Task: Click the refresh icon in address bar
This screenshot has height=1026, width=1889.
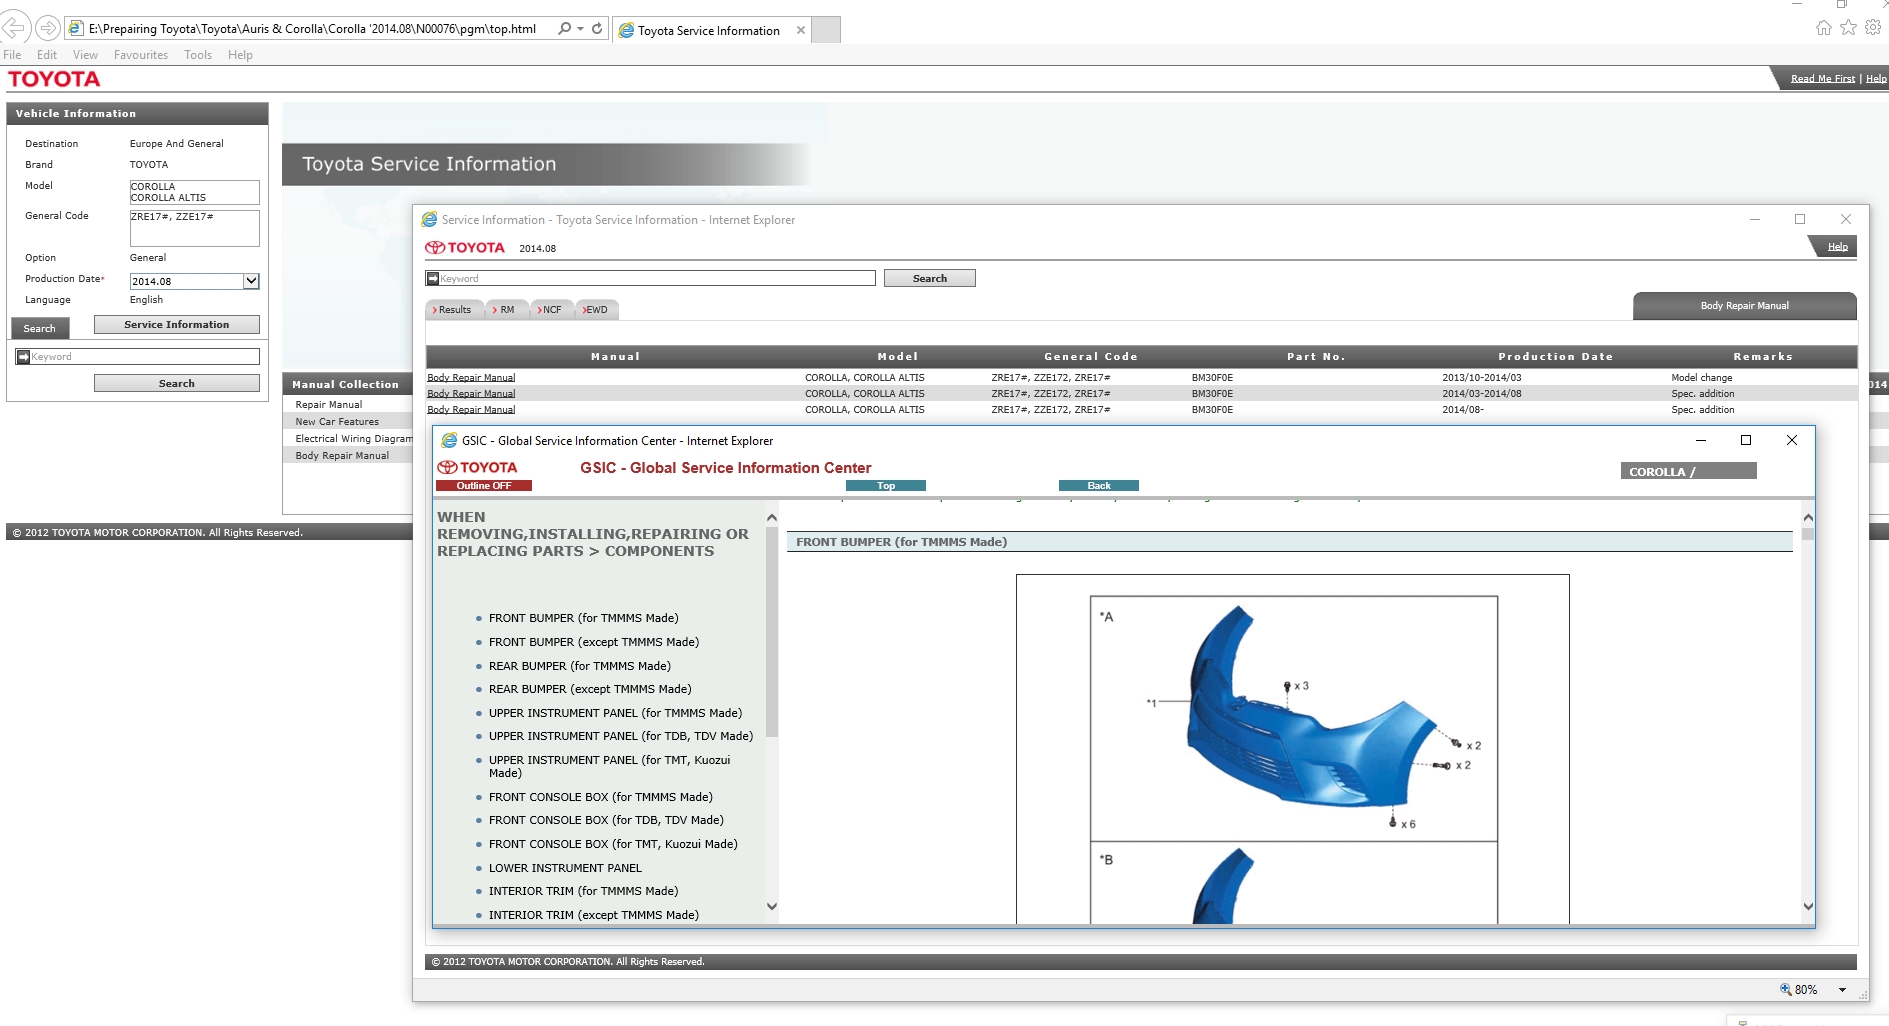Action: point(597,29)
